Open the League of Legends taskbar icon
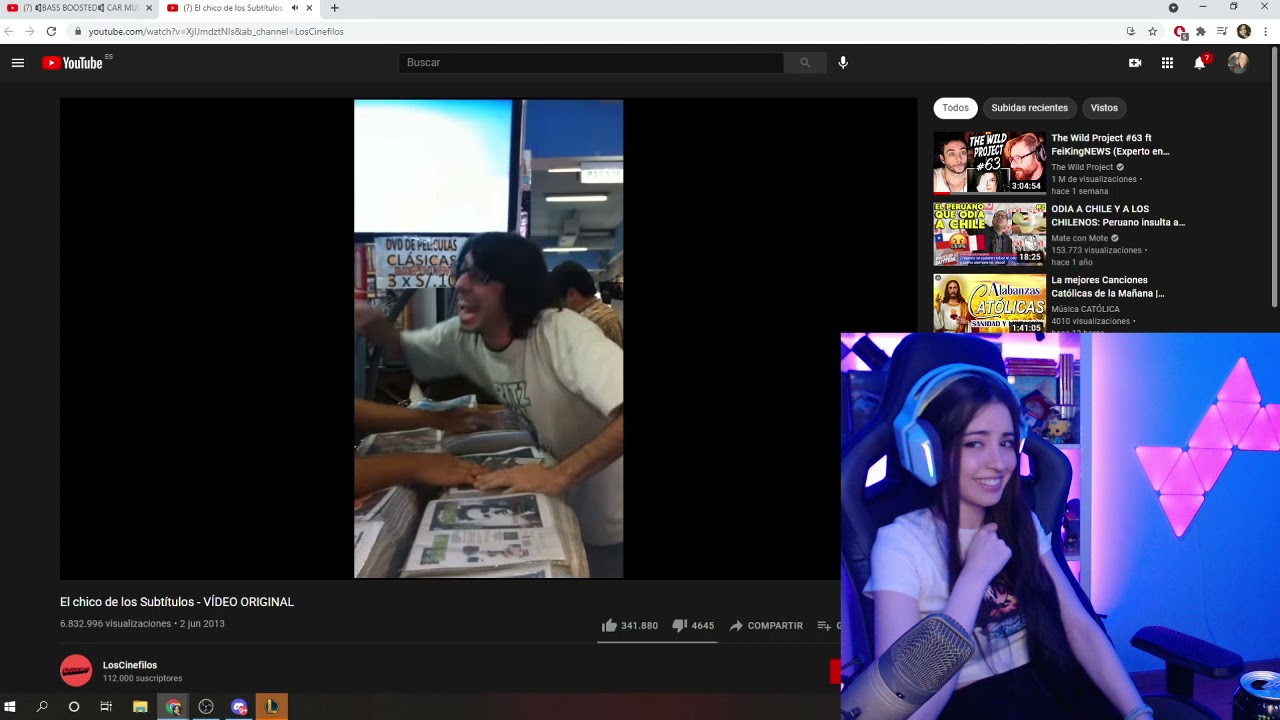 coord(271,707)
